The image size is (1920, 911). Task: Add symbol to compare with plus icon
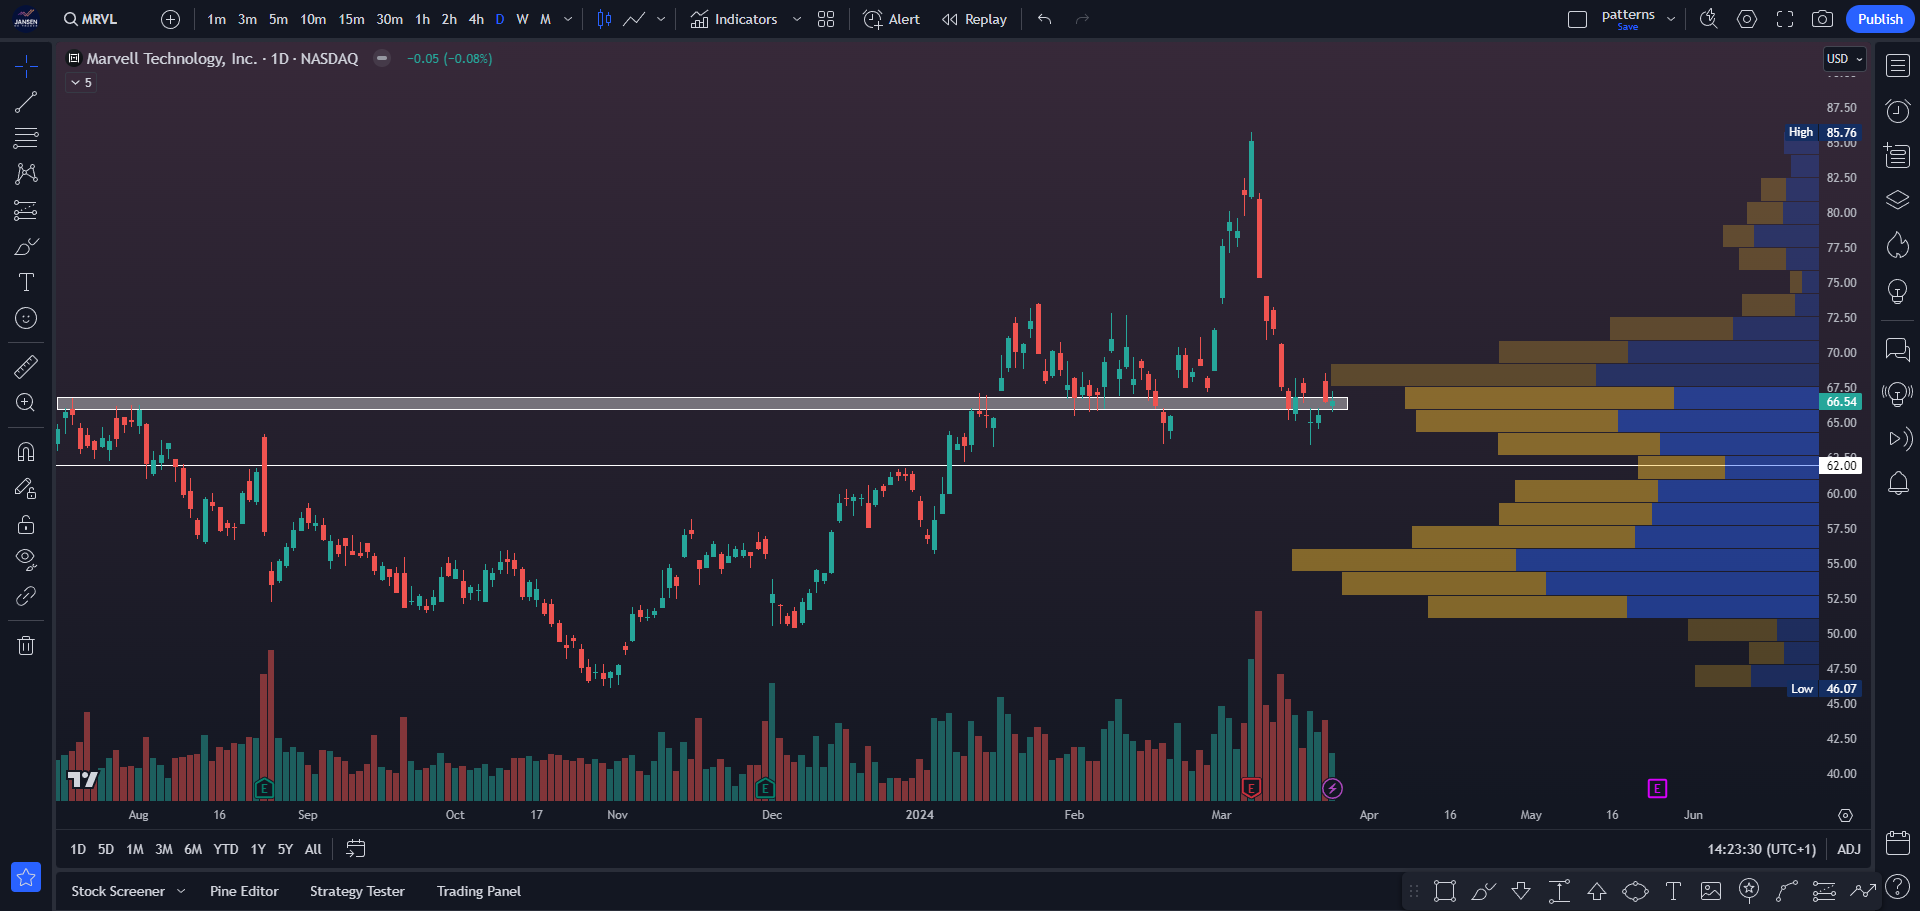(171, 19)
